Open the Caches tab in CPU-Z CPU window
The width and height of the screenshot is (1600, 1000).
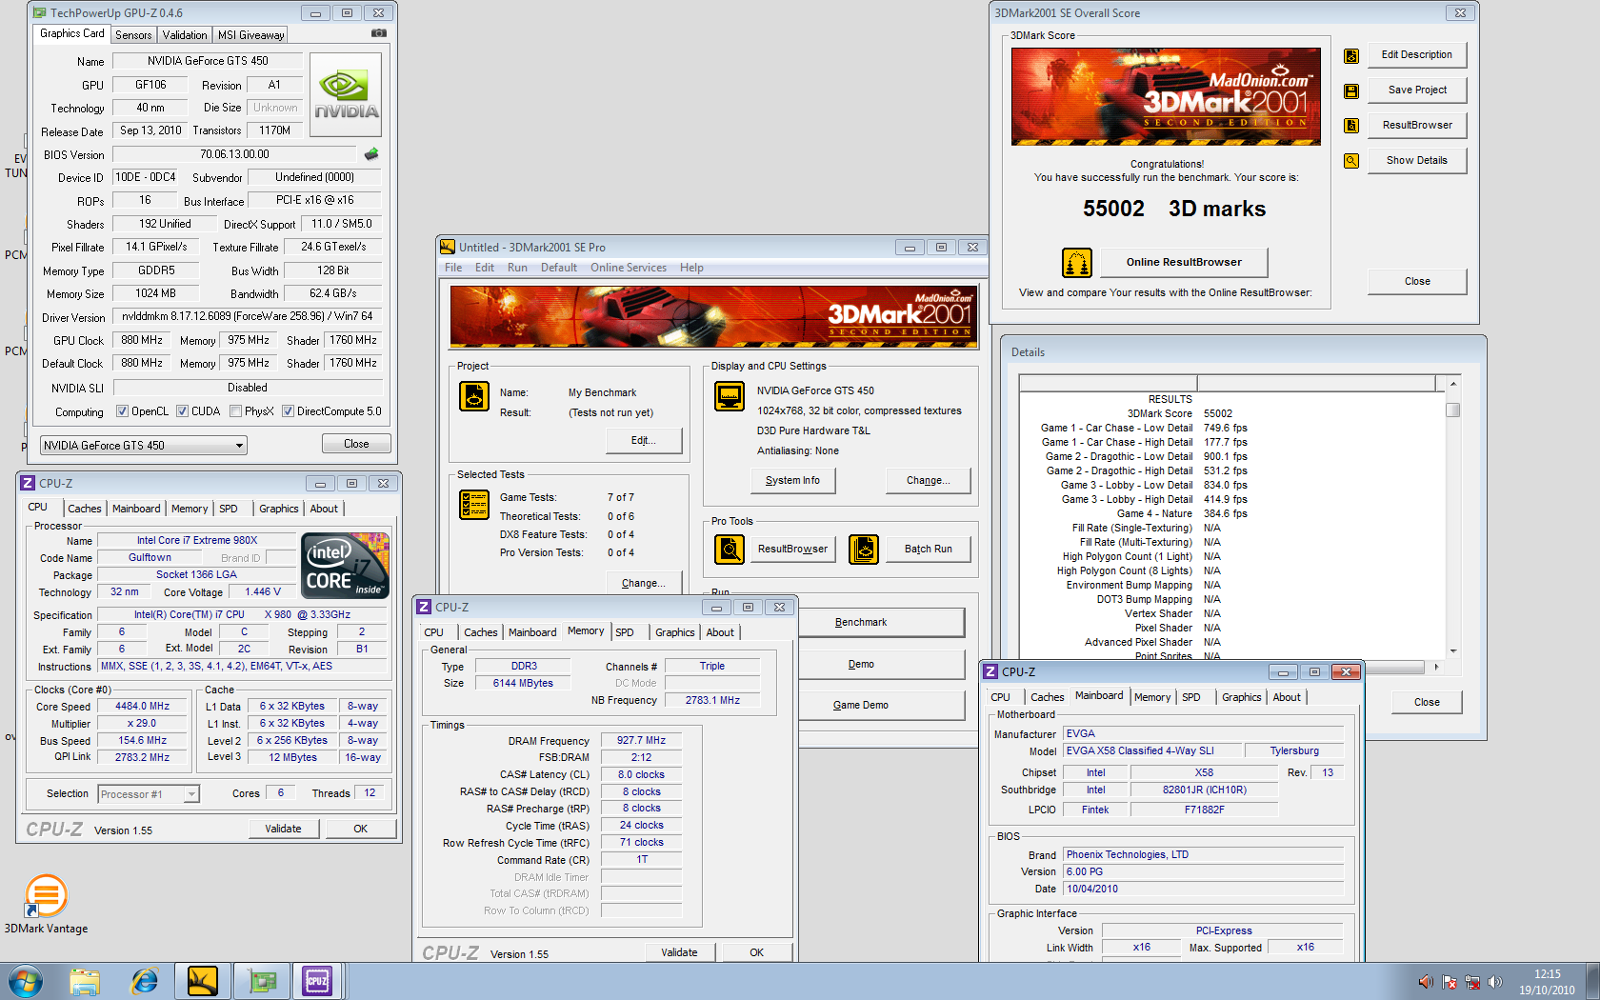(84, 509)
